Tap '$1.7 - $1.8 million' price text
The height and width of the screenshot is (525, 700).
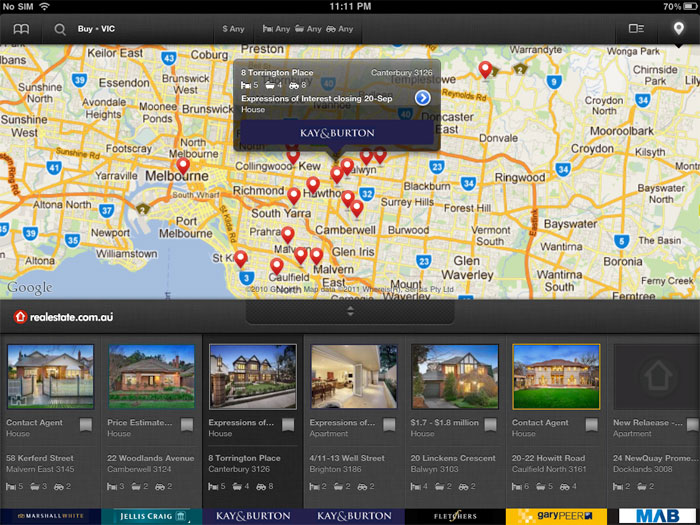(x=445, y=422)
